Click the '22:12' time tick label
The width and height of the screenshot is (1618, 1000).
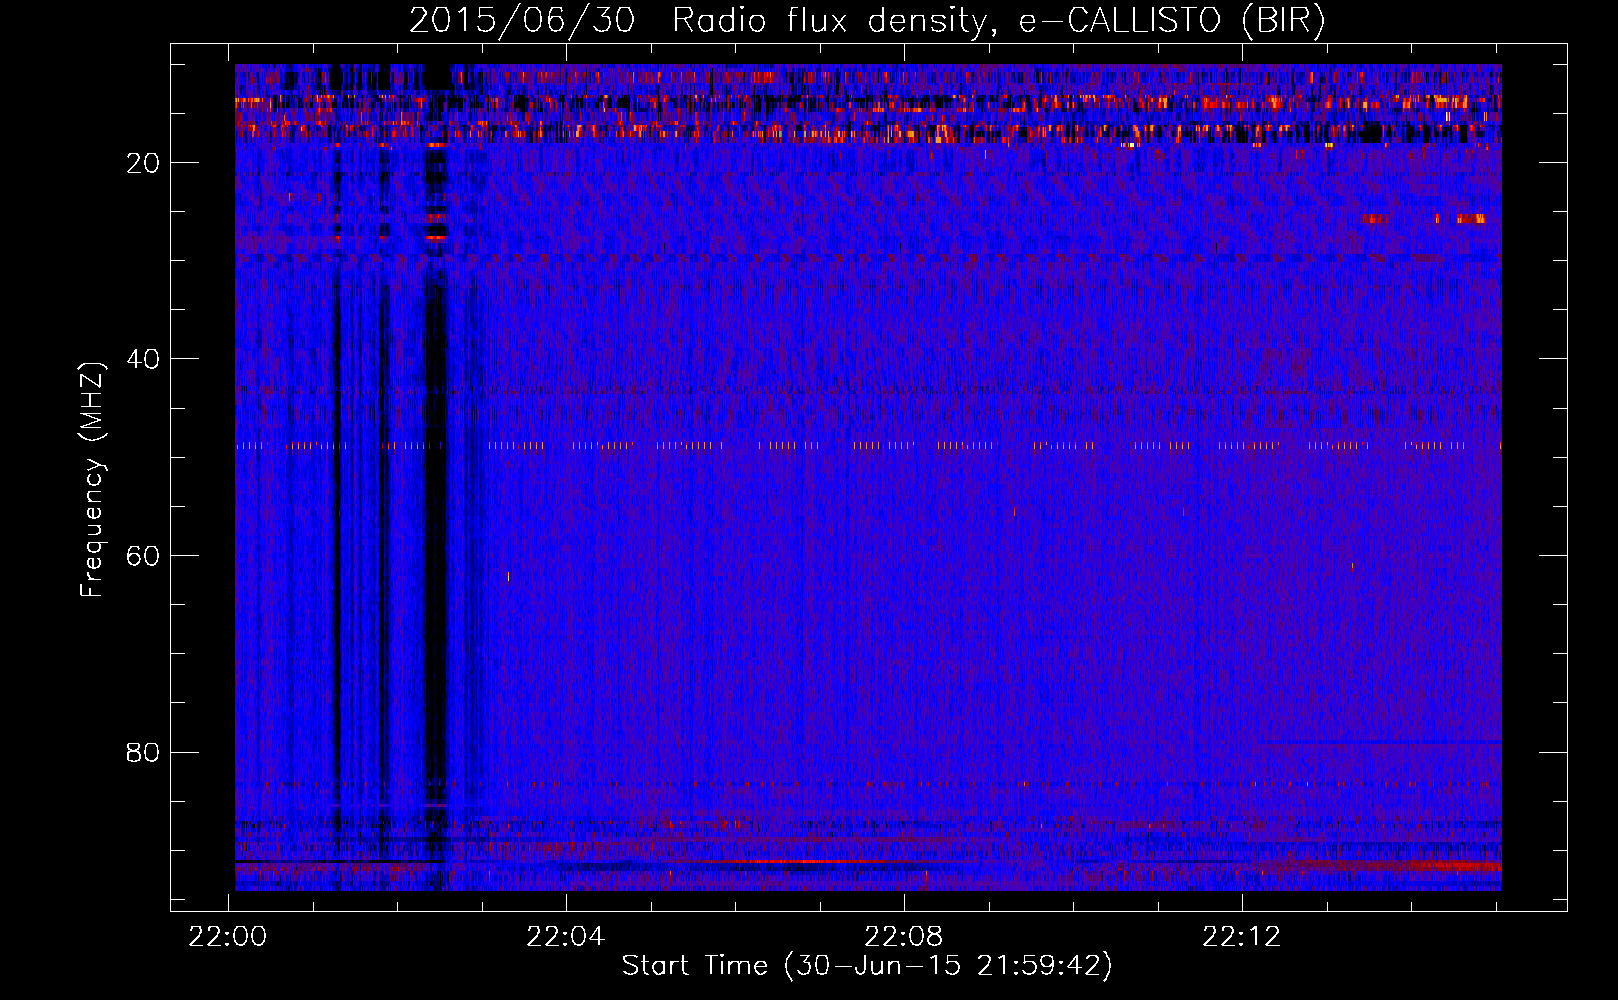coord(1242,937)
